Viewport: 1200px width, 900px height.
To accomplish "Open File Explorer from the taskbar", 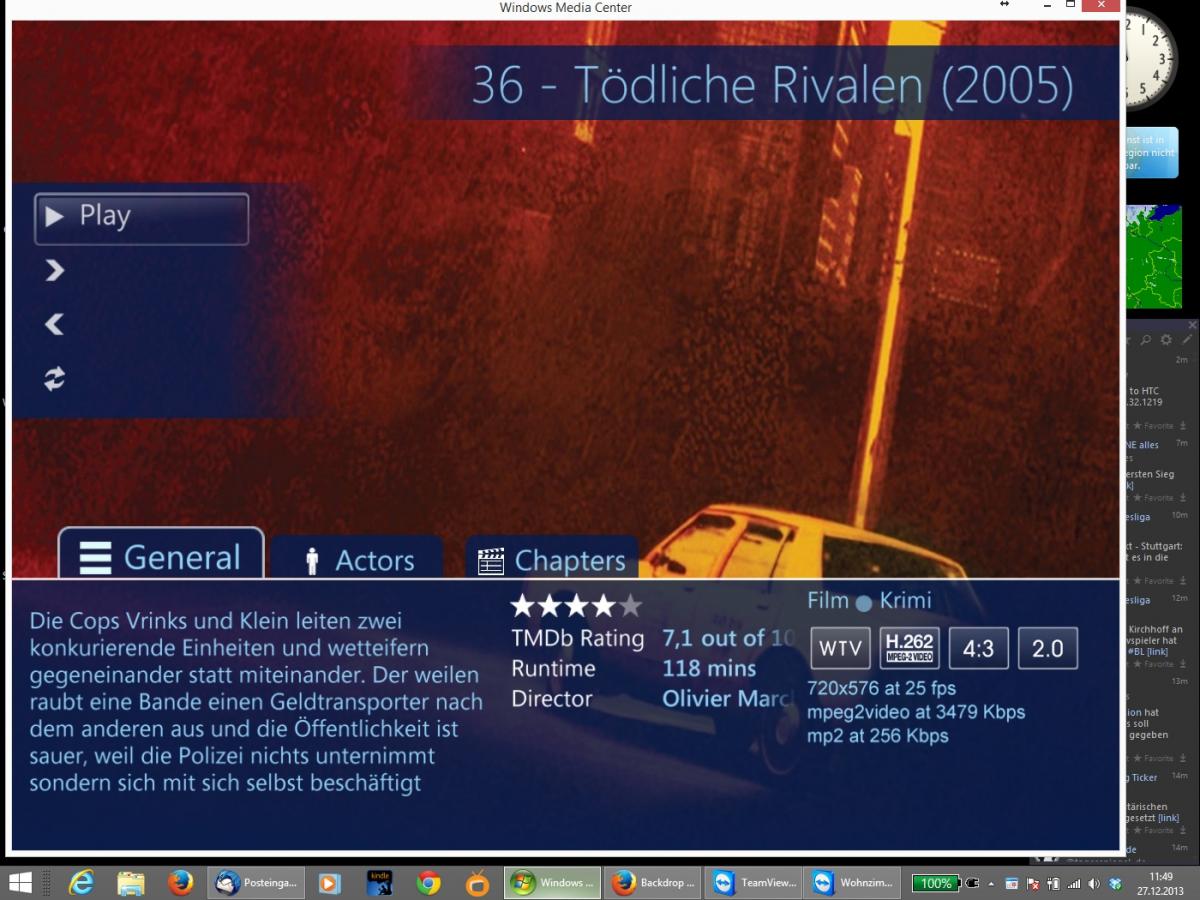I will coord(131,883).
